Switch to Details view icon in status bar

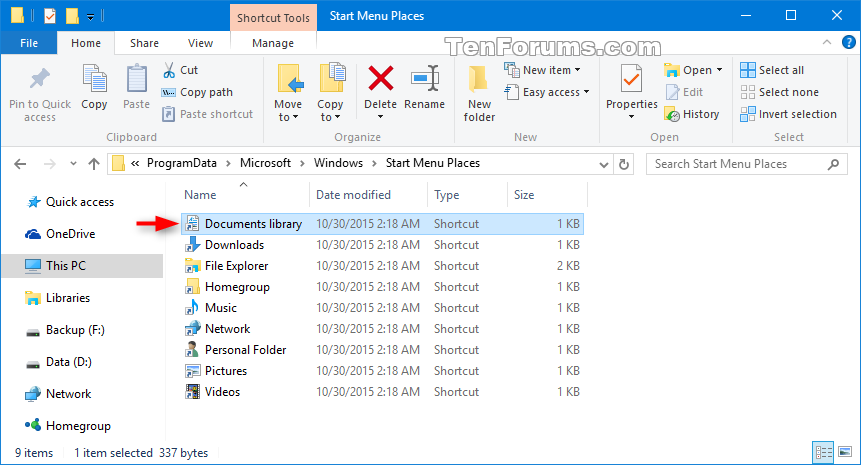[x=824, y=452]
